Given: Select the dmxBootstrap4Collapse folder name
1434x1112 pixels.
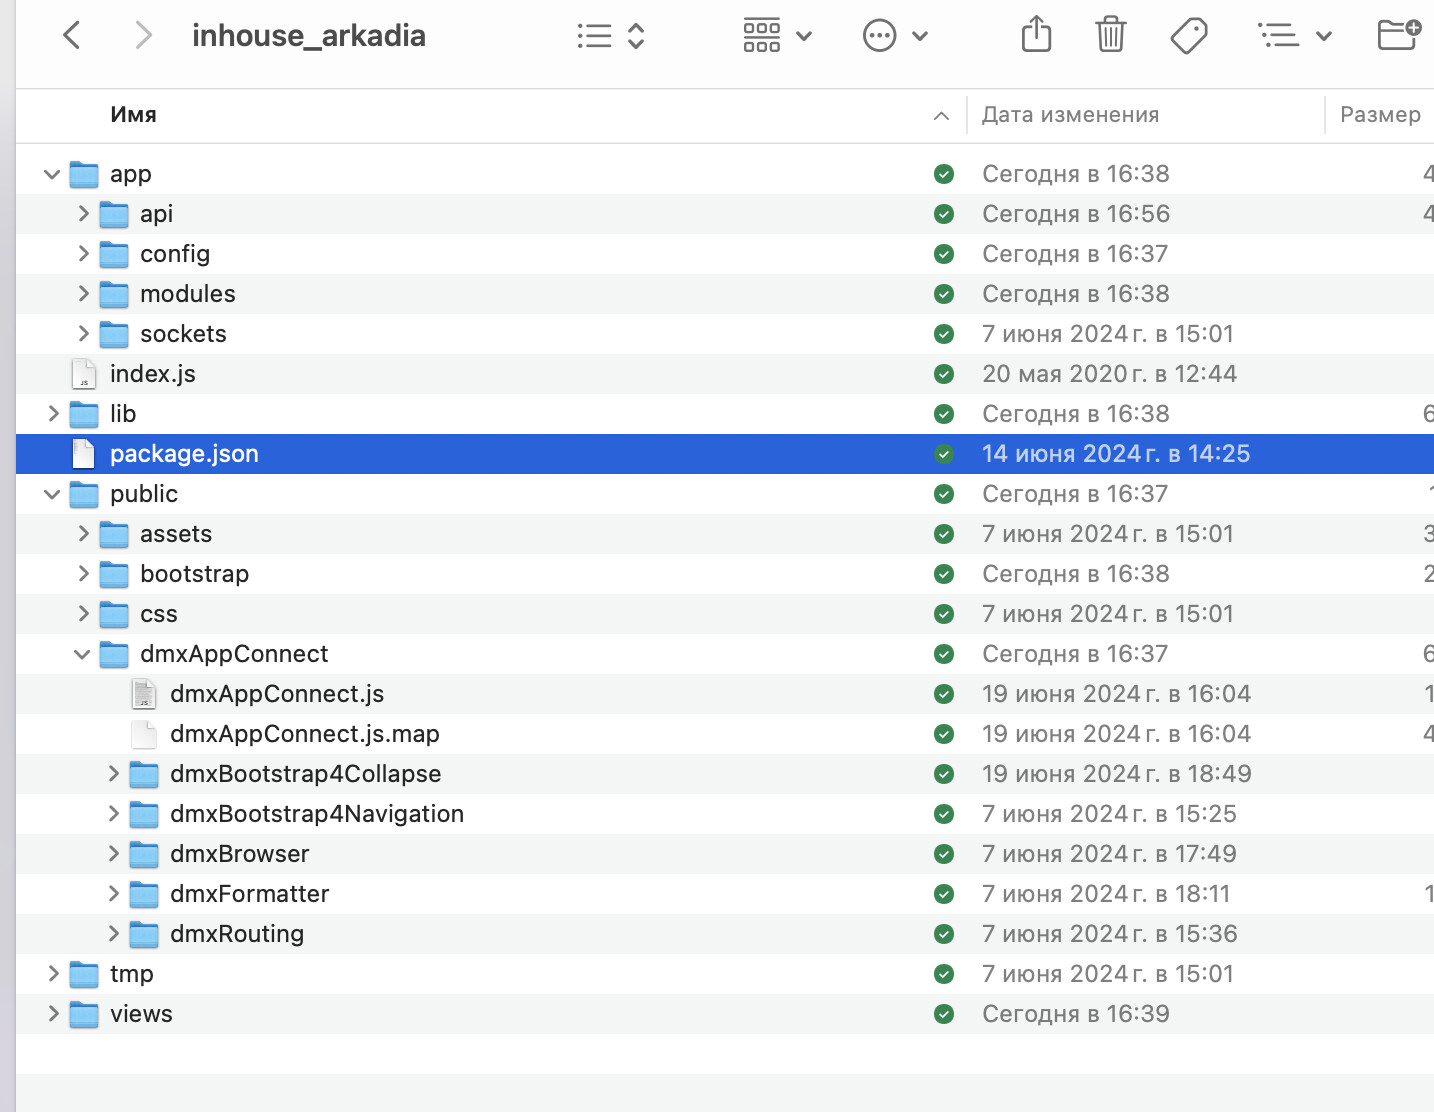Looking at the screenshot, I should 306,774.
